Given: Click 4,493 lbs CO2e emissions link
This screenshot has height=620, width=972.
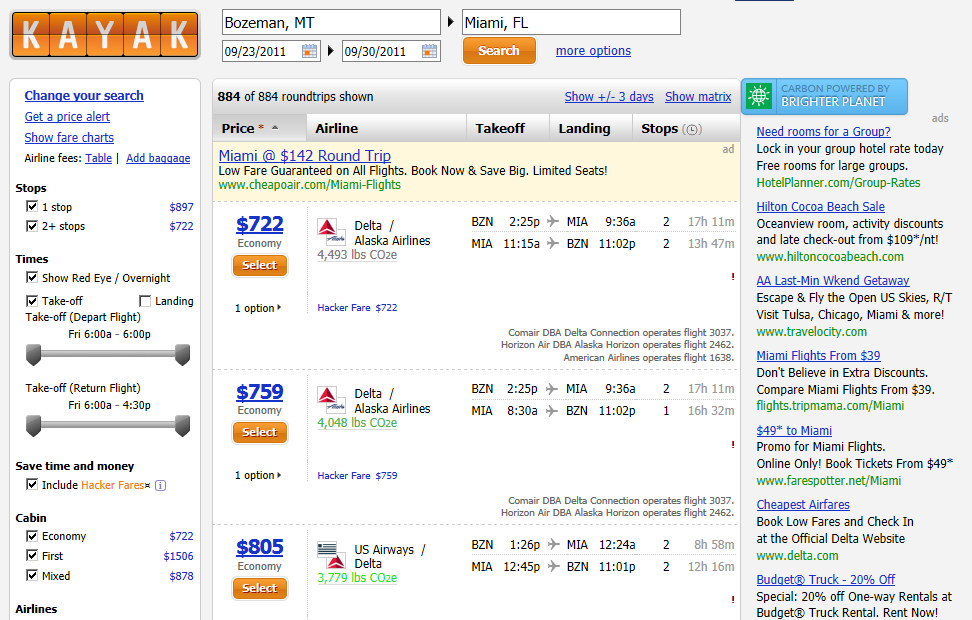Looking at the screenshot, I should (x=357, y=255).
